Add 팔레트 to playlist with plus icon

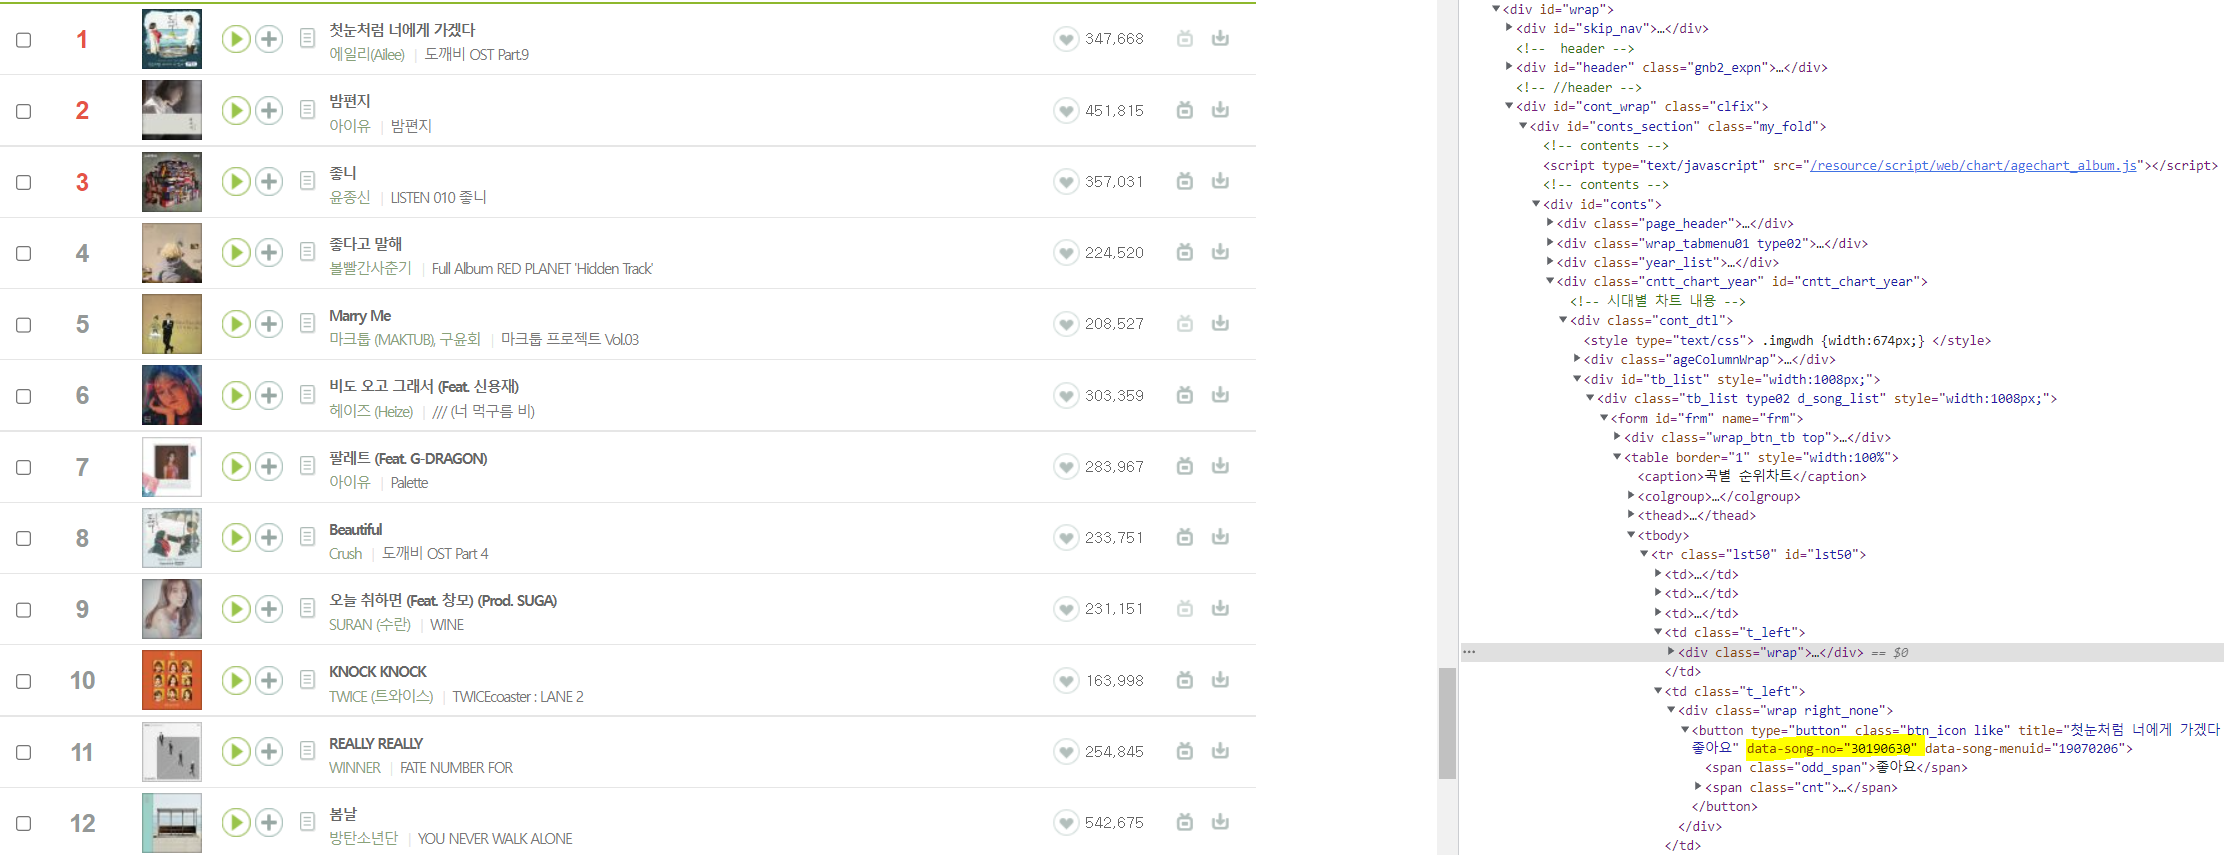click(x=269, y=467)
